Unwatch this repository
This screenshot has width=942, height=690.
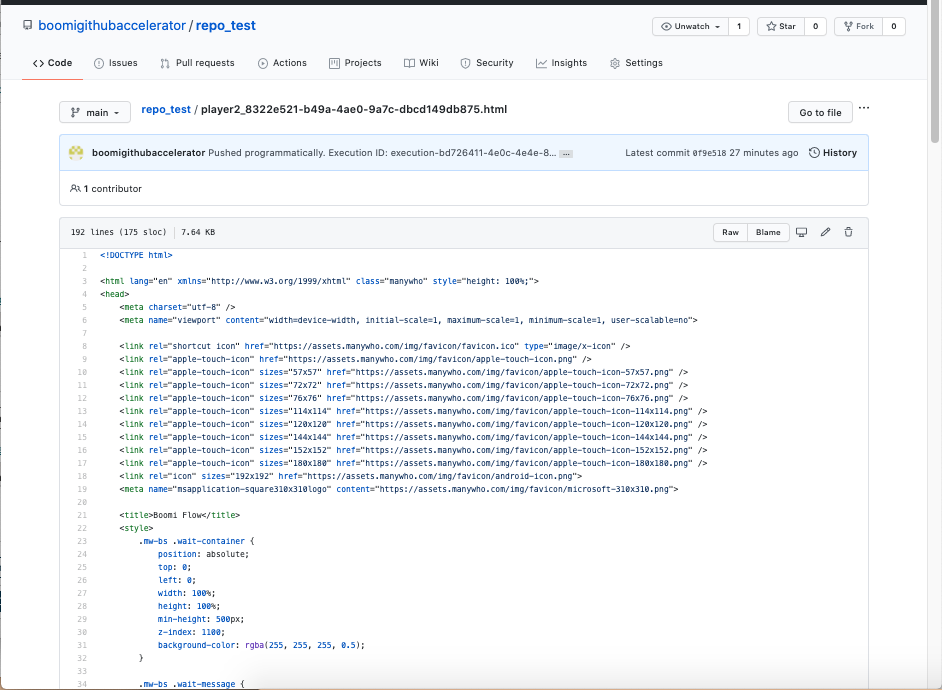click(685, 26)
